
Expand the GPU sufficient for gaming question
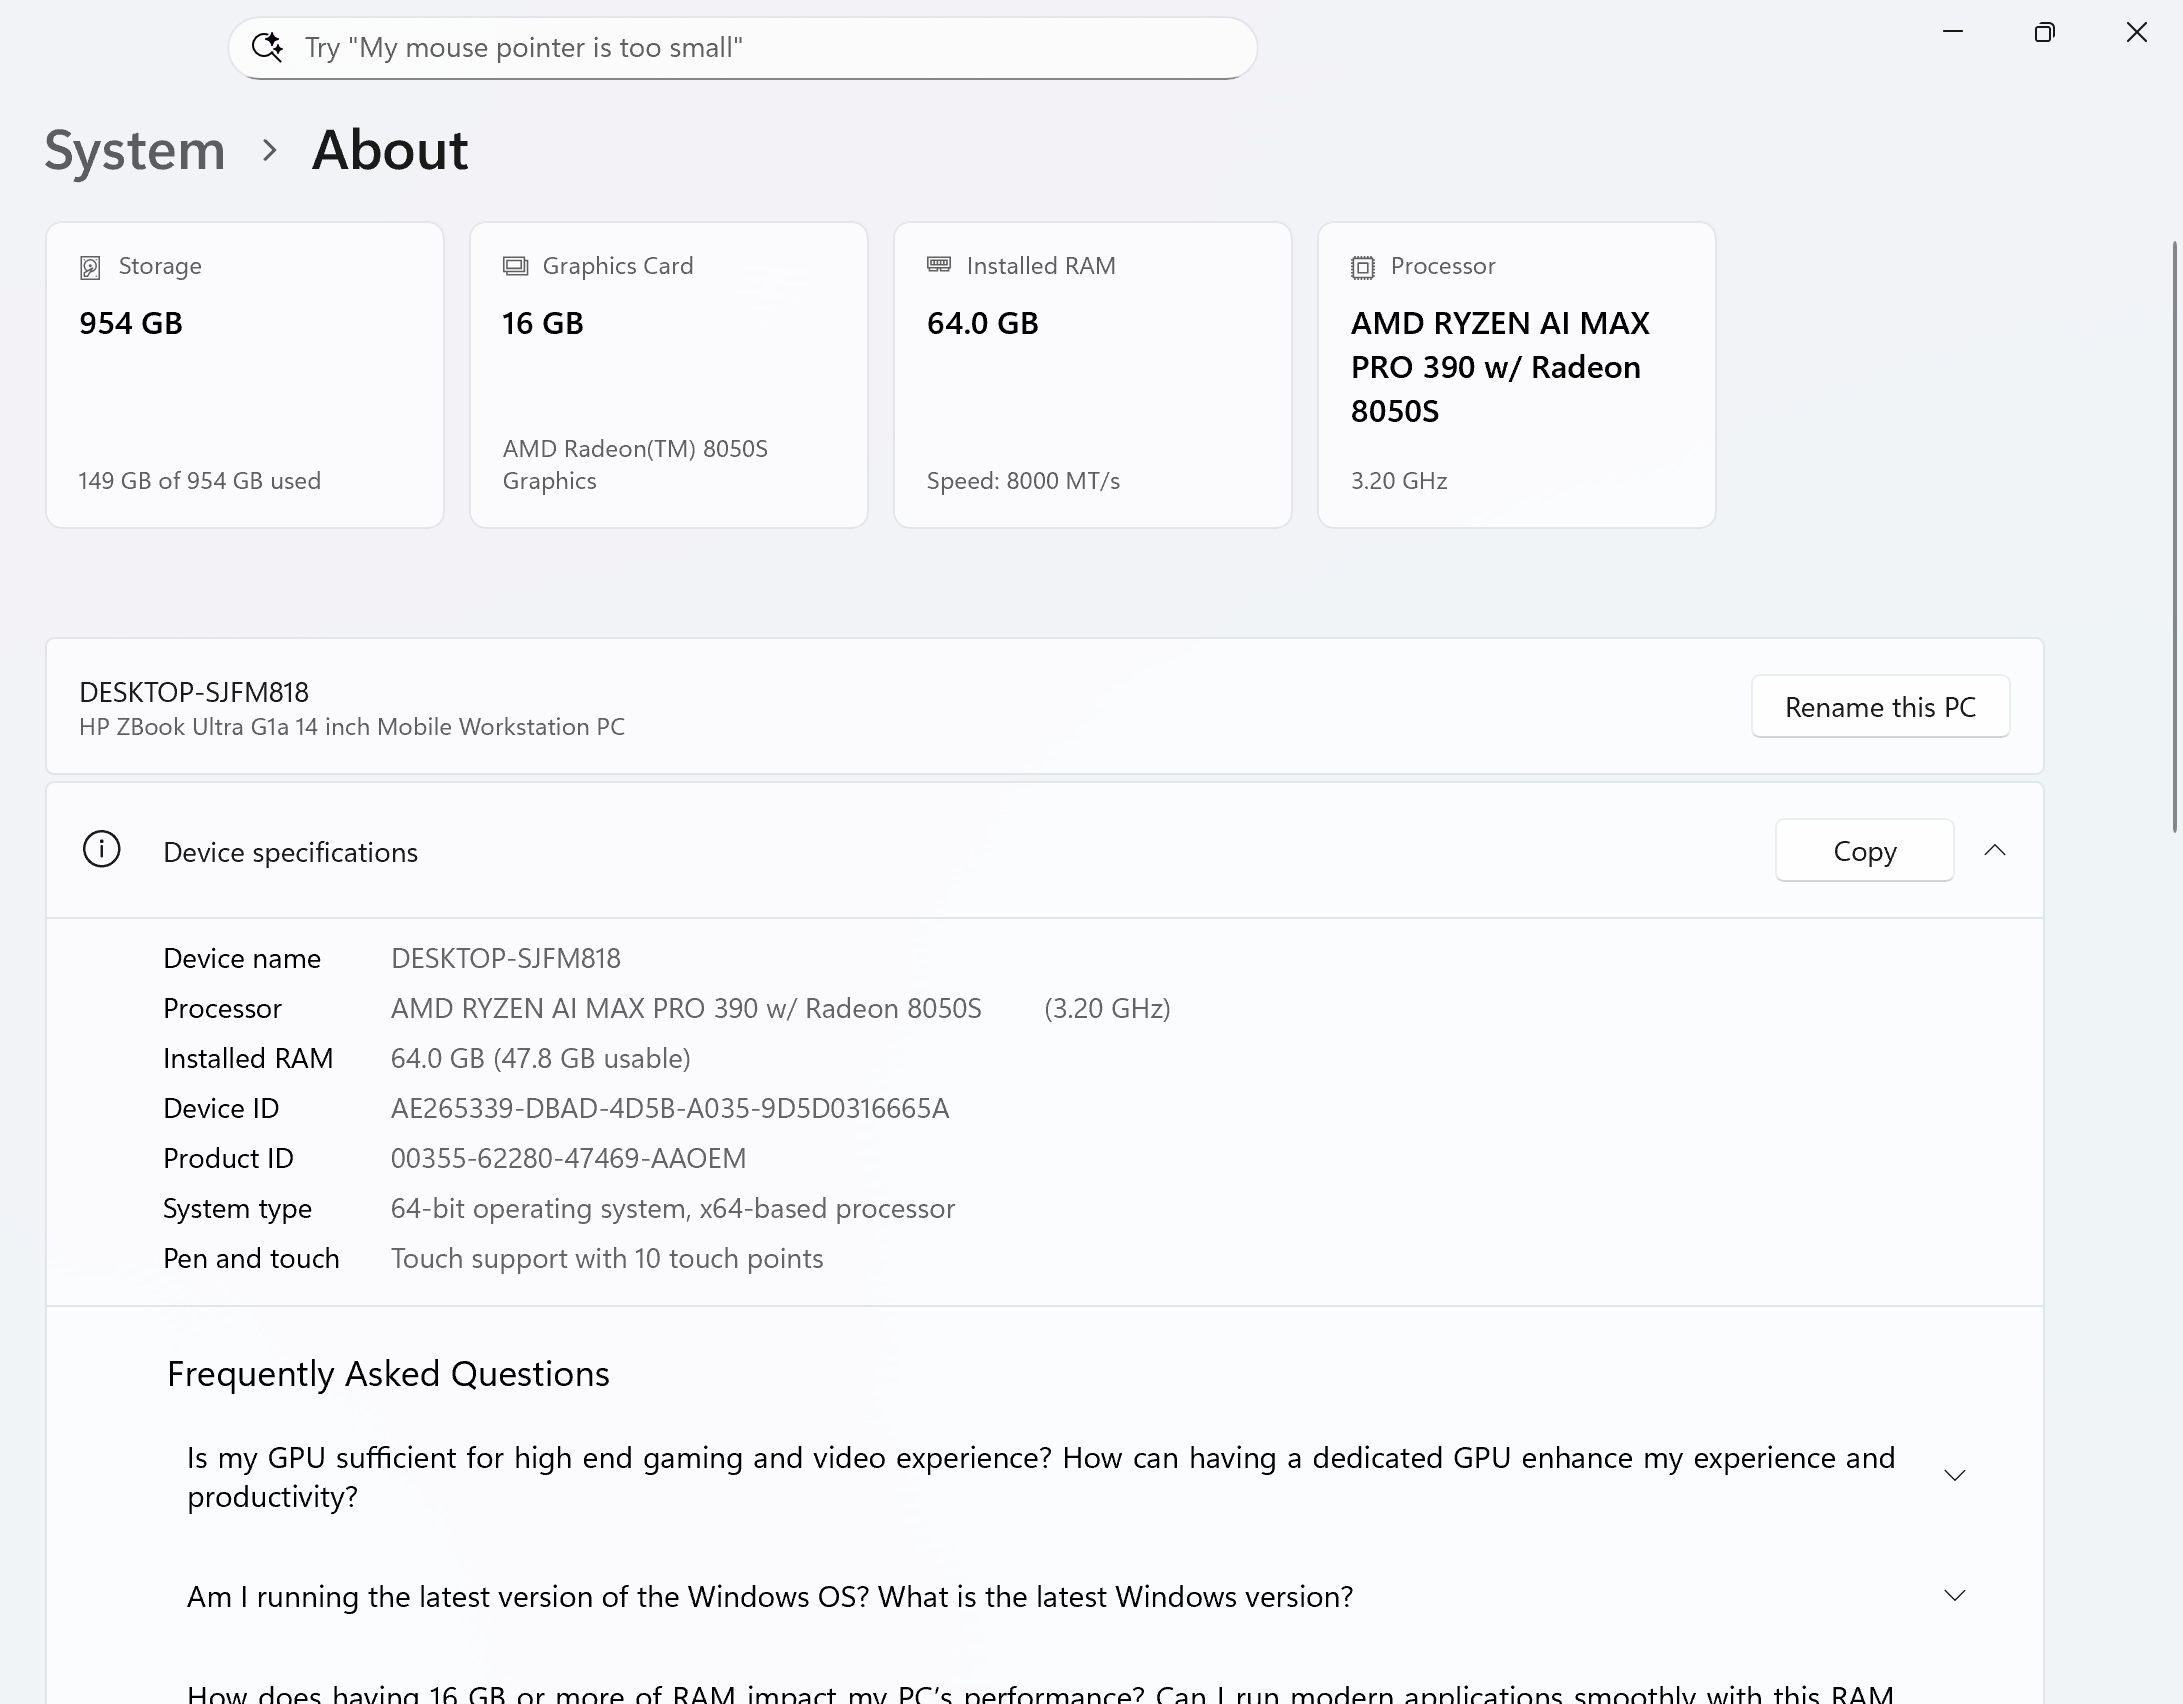click(1954, 1476)
